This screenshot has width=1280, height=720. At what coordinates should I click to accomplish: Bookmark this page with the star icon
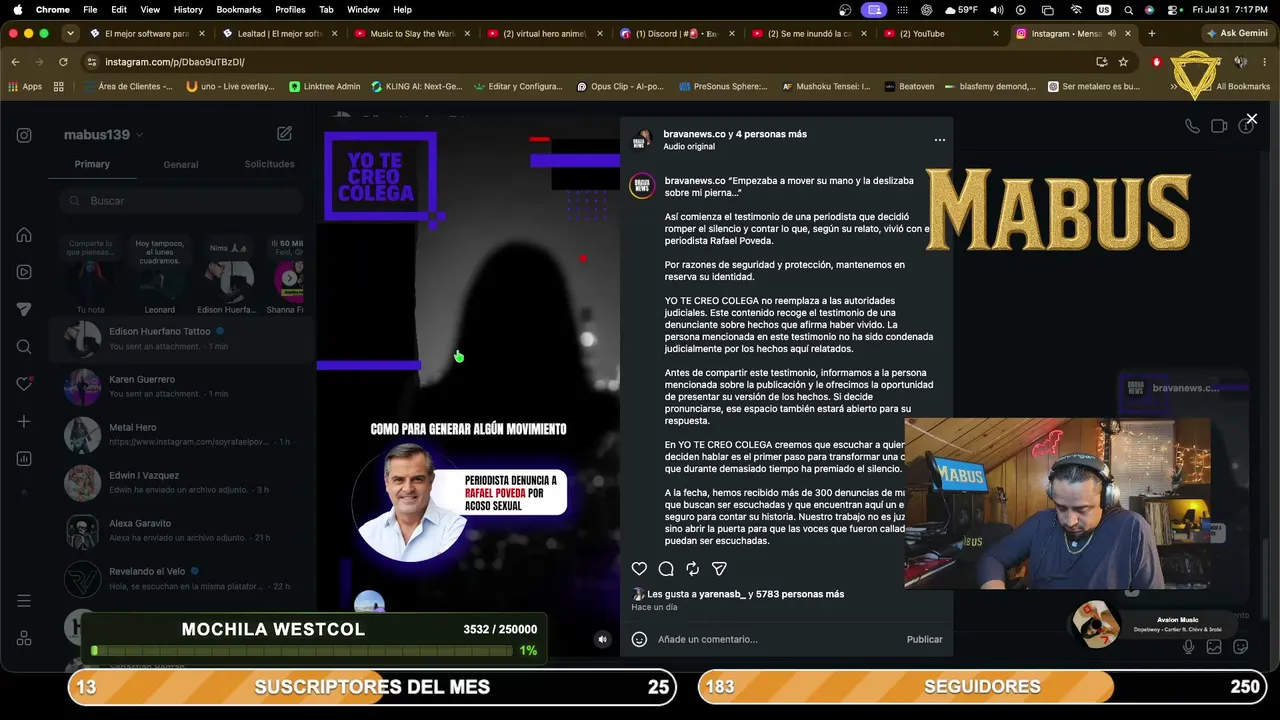(x=1123, y=62)
